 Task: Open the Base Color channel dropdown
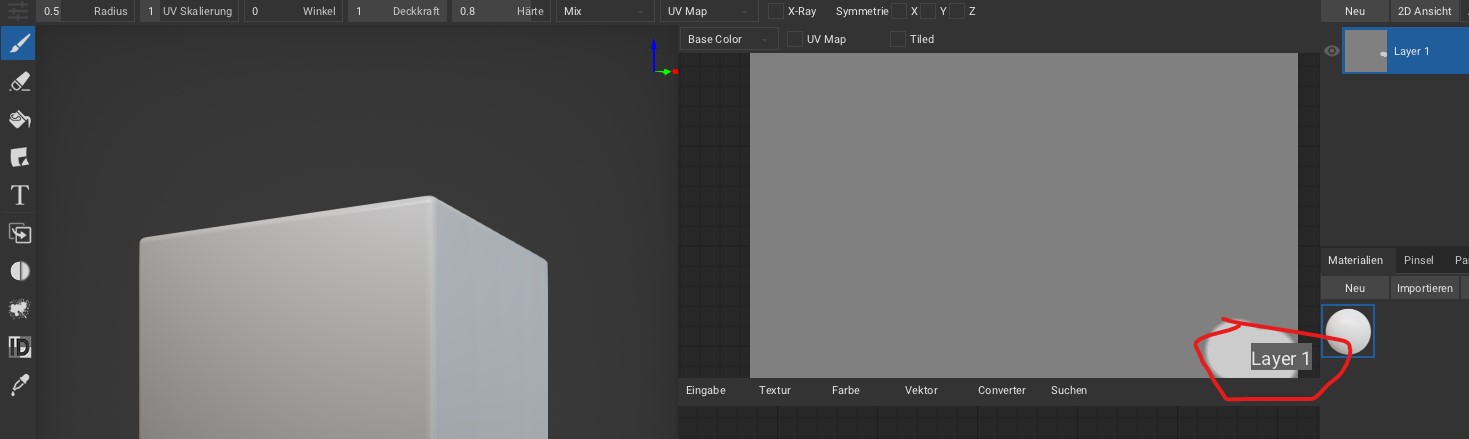tap(729, 39)
